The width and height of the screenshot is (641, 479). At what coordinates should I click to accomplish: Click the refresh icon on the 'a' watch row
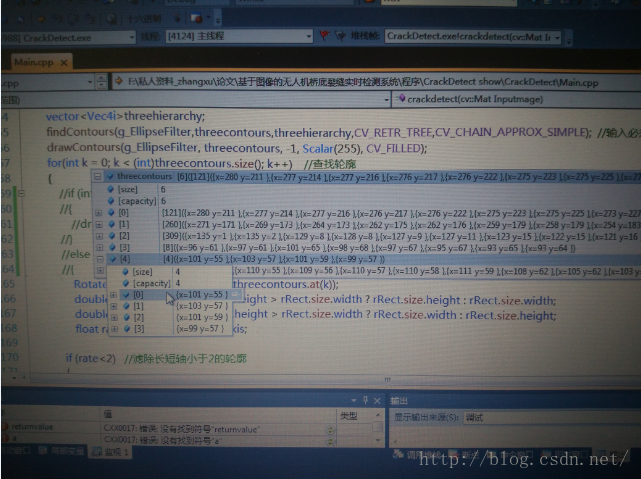tap(329, 441)
